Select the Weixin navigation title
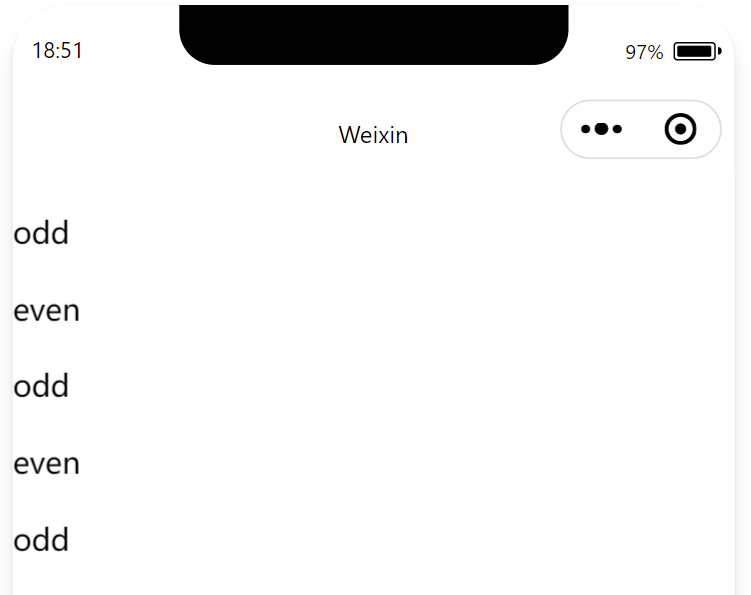The image size is (751, 595). [373, 135]
